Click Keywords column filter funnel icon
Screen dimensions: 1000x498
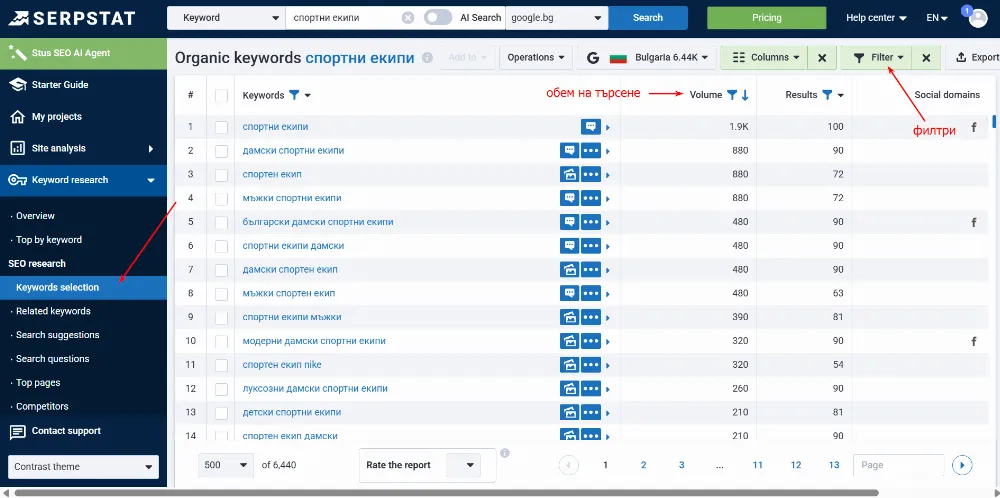(x=294, y=95)
